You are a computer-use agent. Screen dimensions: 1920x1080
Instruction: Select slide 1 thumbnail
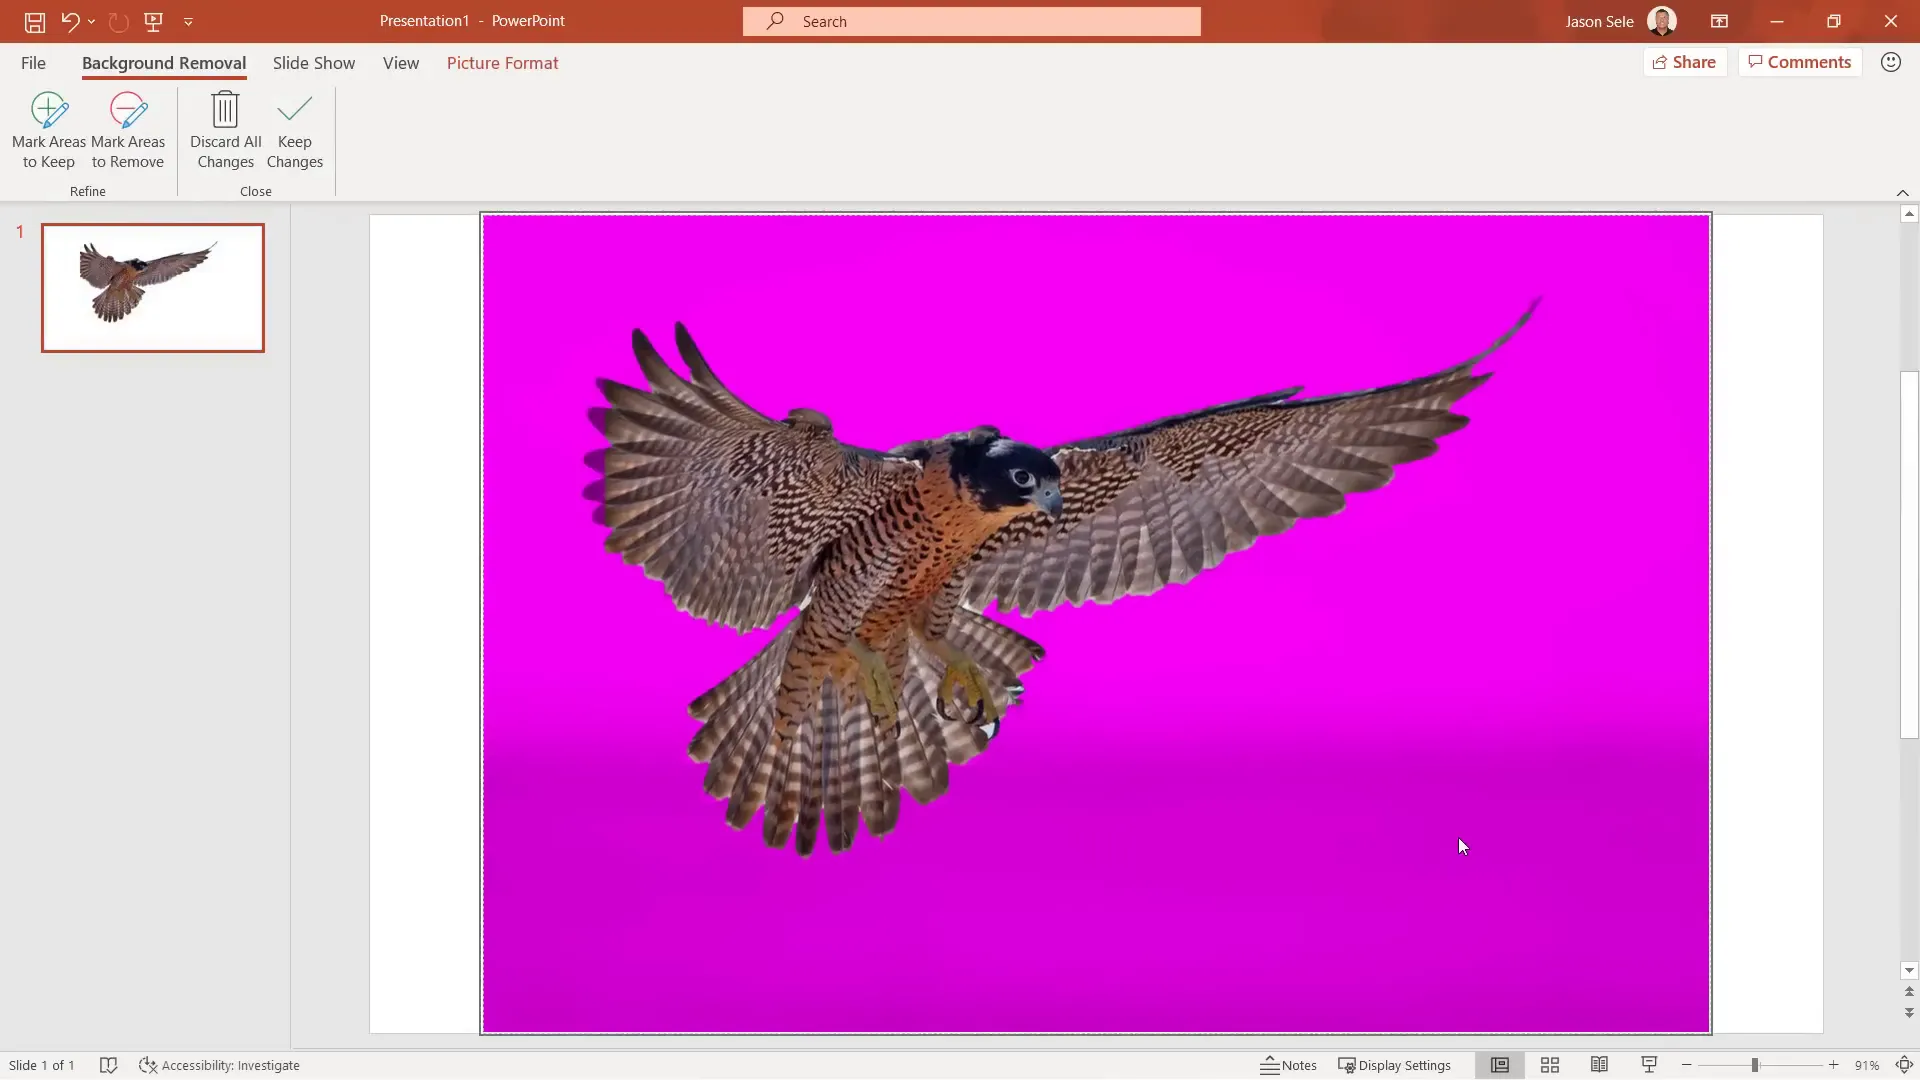point(153,288)
